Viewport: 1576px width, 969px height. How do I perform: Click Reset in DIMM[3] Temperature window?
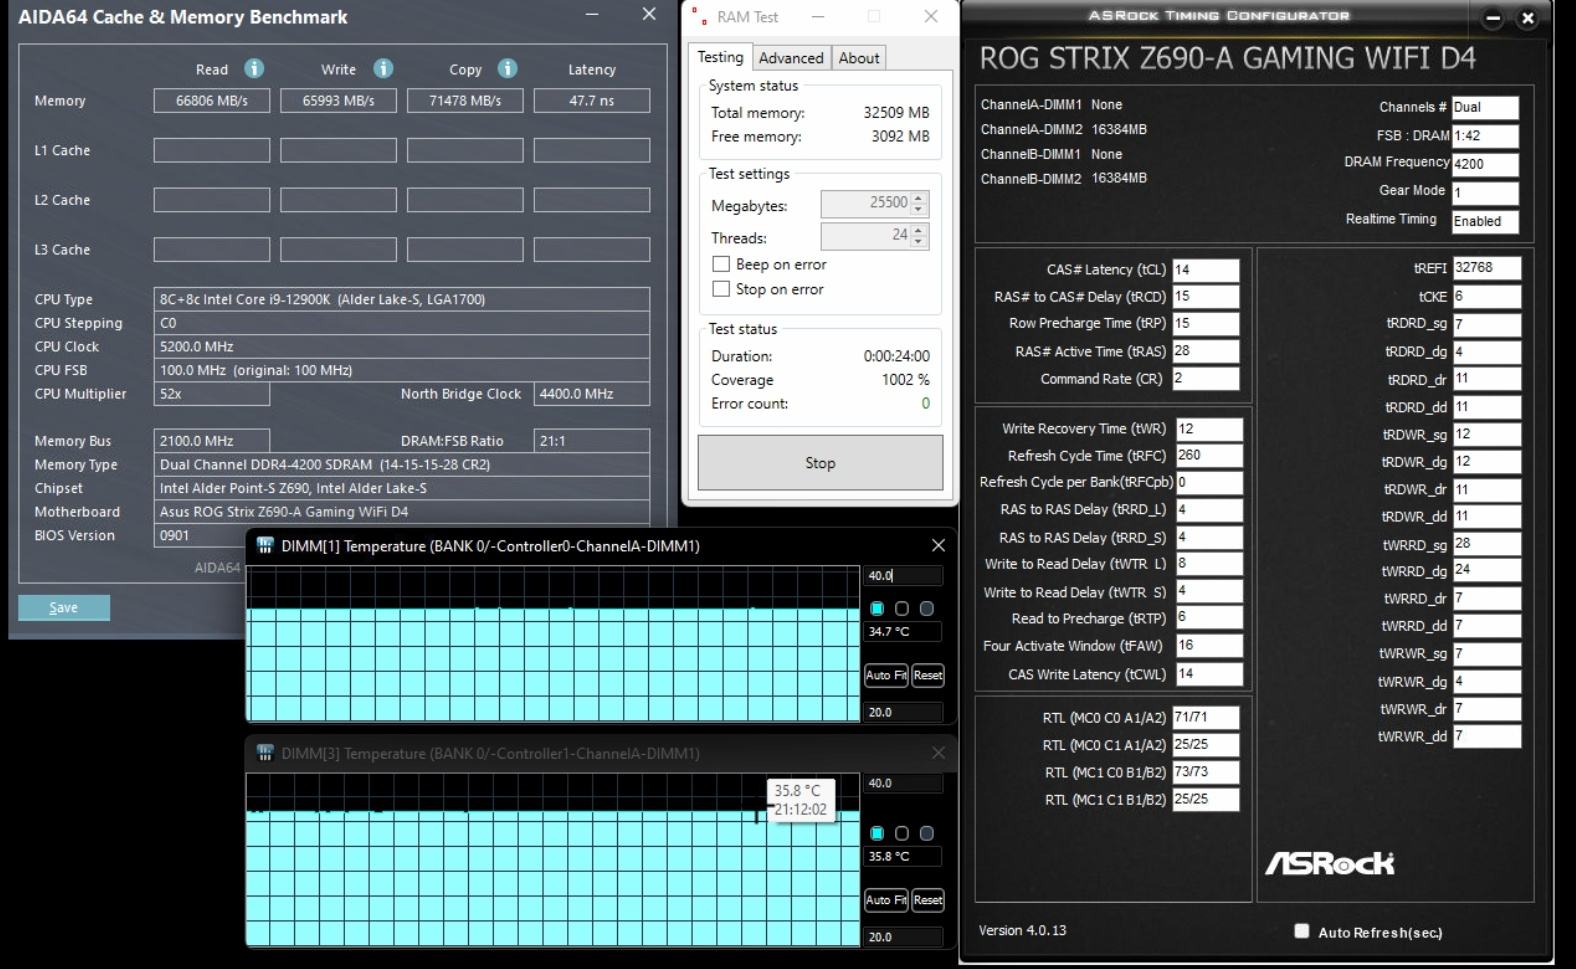(x=927, y=900)
